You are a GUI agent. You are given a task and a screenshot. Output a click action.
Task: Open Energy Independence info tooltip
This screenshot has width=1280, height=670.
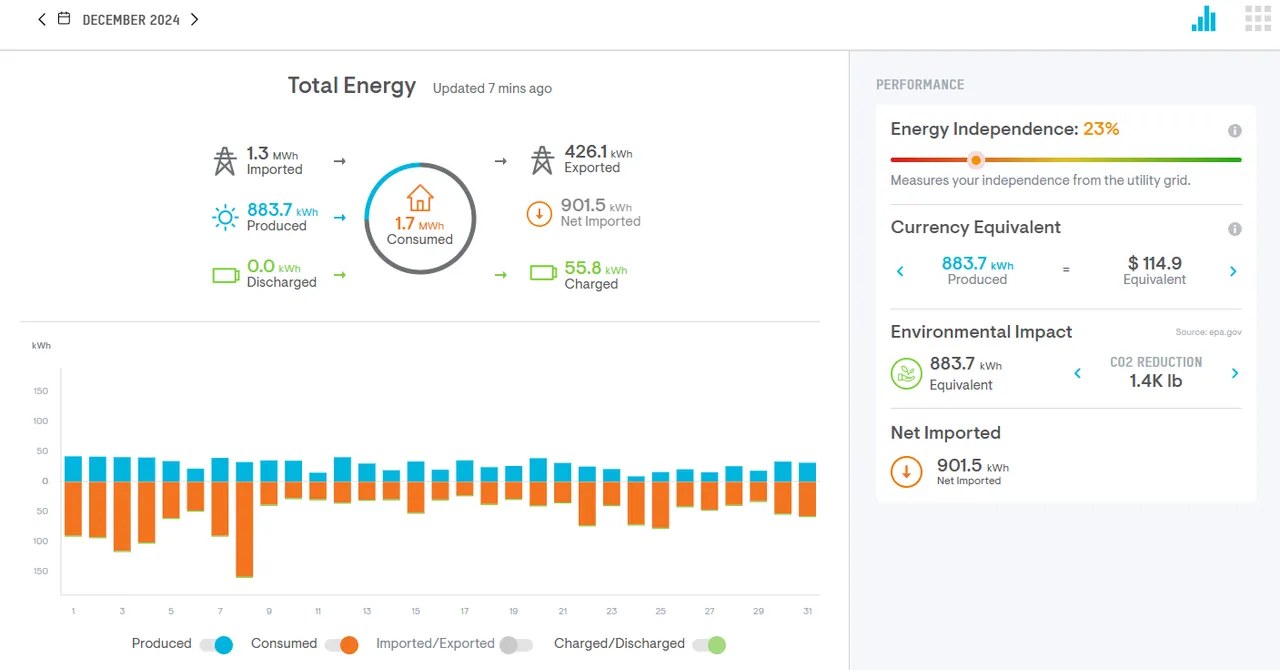pyautogui.click(x=1235, y=131)
